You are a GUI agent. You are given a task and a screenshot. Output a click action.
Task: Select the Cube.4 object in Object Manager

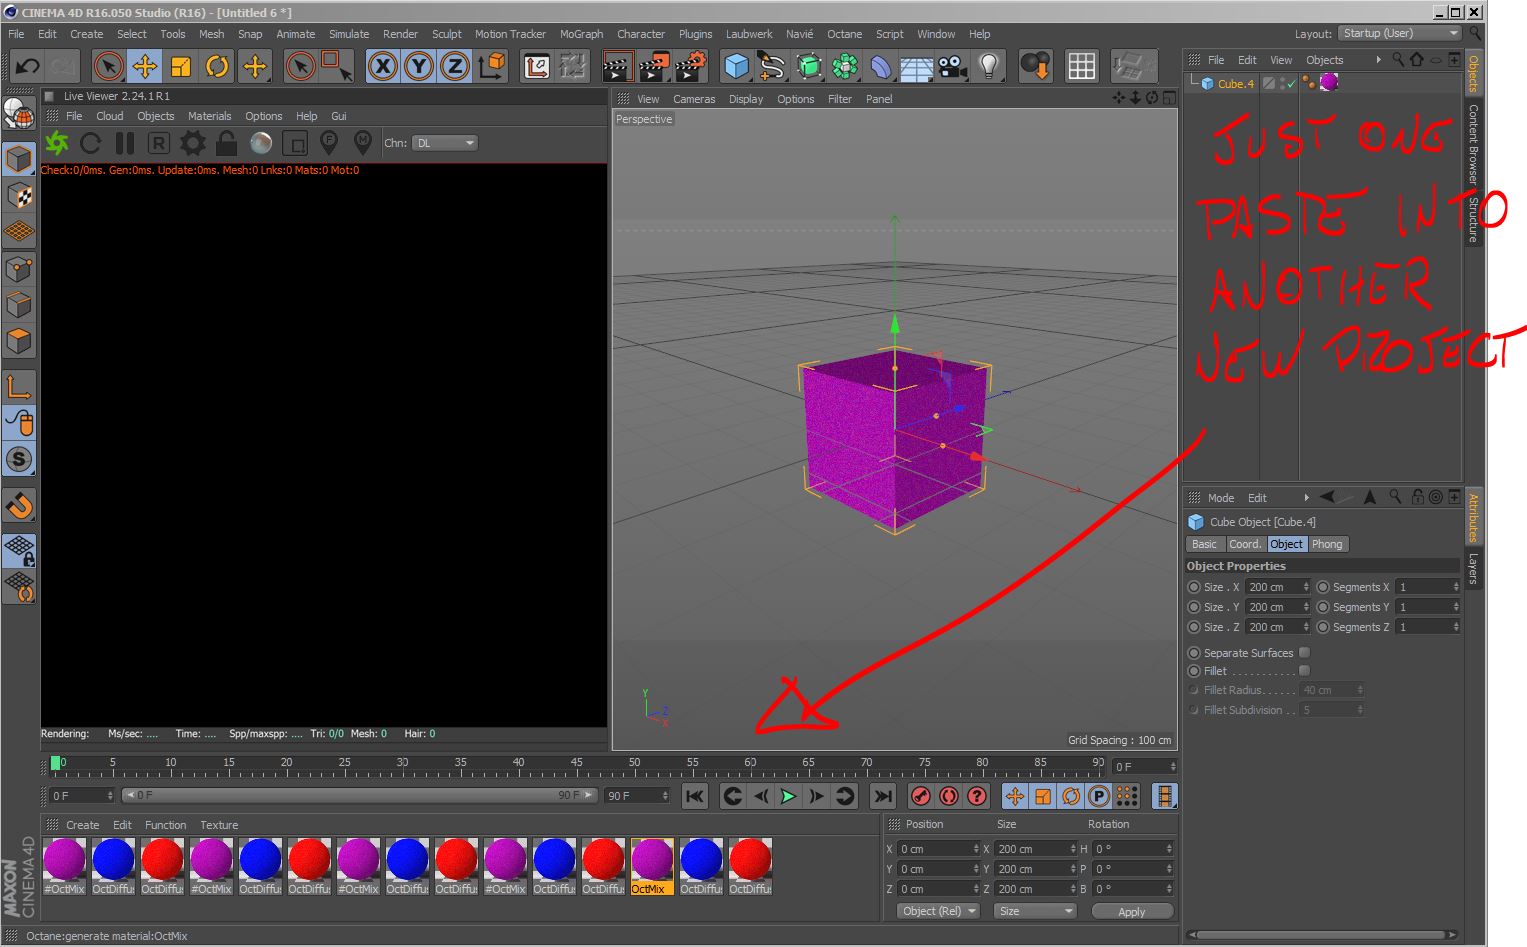point(1235,84)
